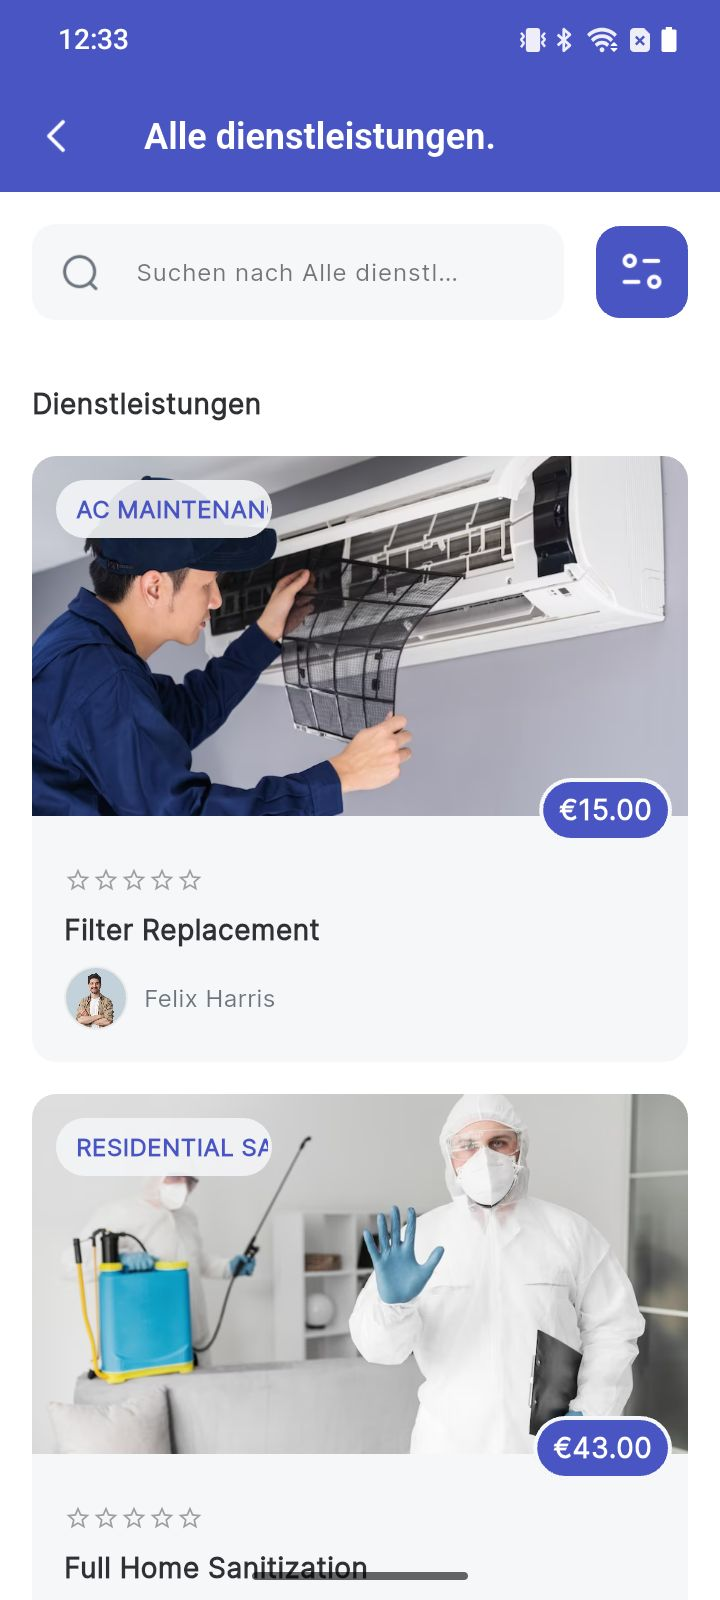Go back using the arrow icon
This screenshot has width=720, height=1600.
point(57,136)
